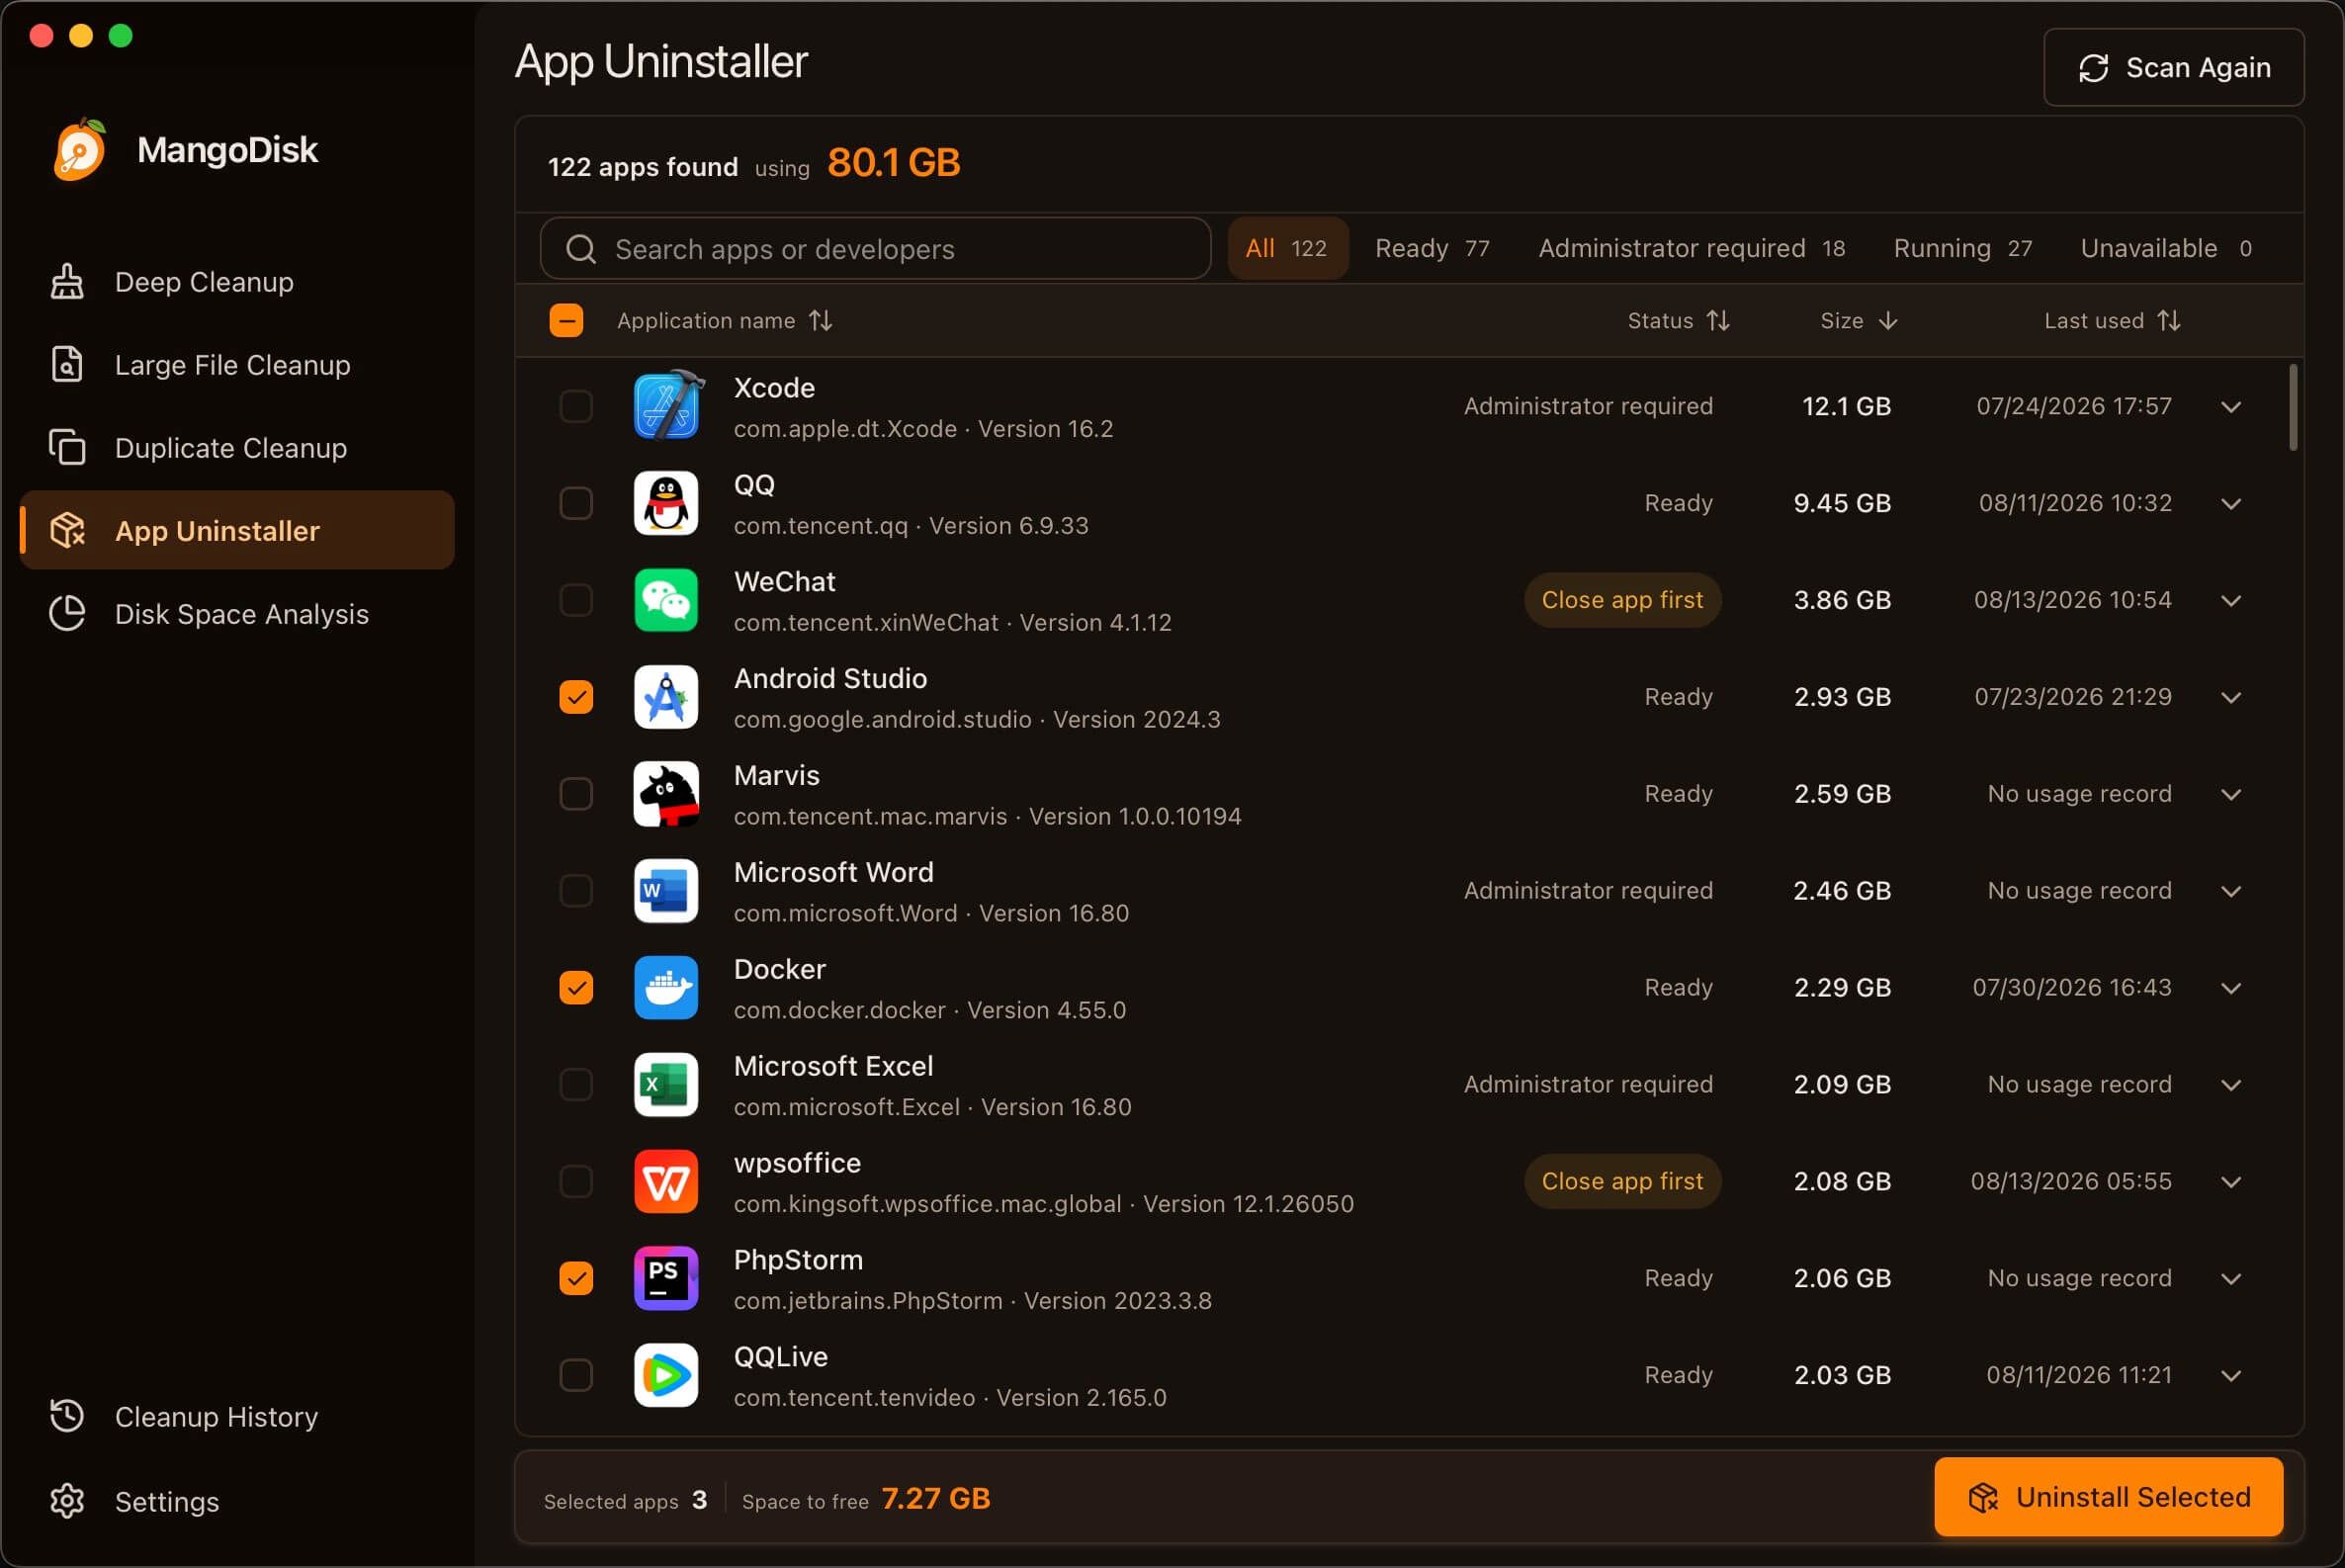Click the App Uninstaller sidebar icon
This screenshot has width=2345, height=1568.
(x=67, y=531)
